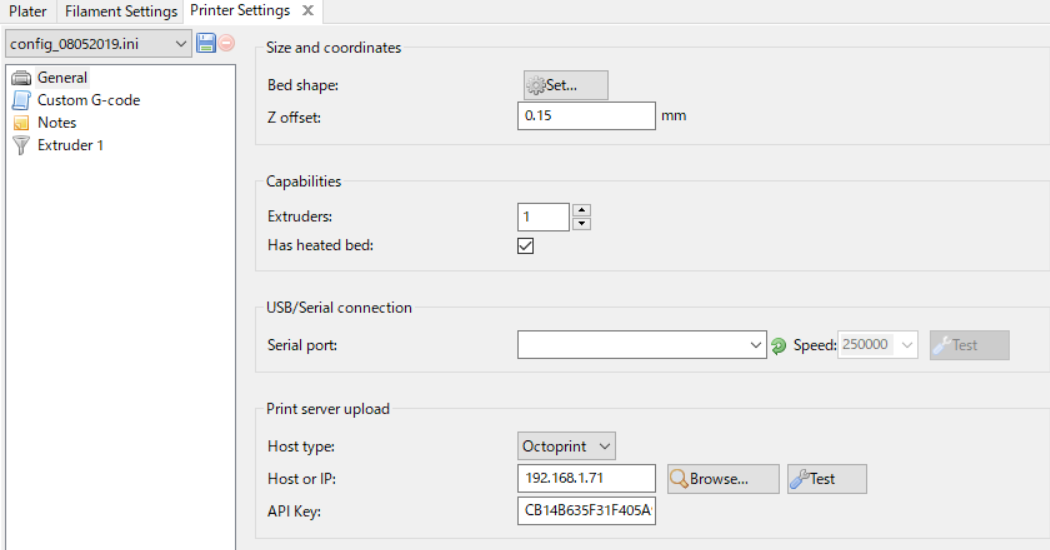The width and height of the screenshot is (1050, 550).
Task: Refresh the serial port list
Action: tap(778, 346)
